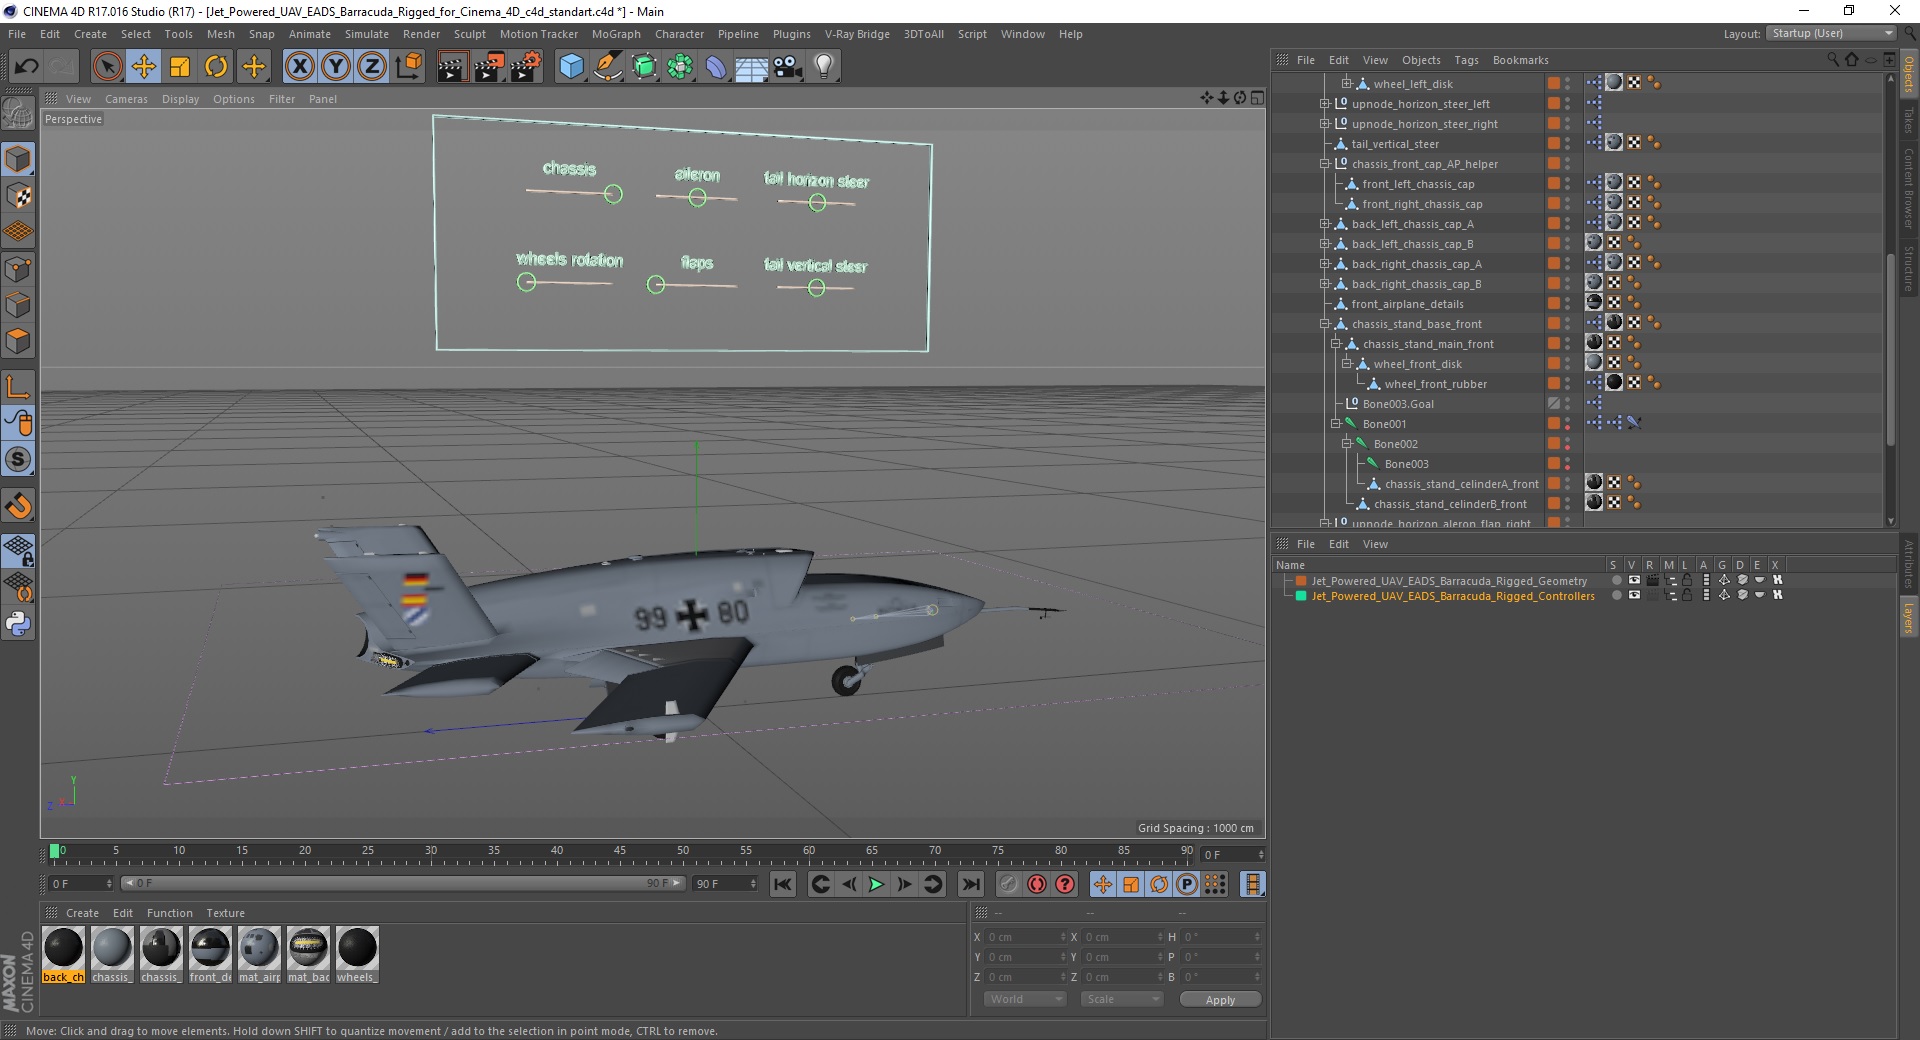Collapse the Bone001 node
Image resolution: width=1920 pixels, height=1040 pixels.
coord(1335,424)
